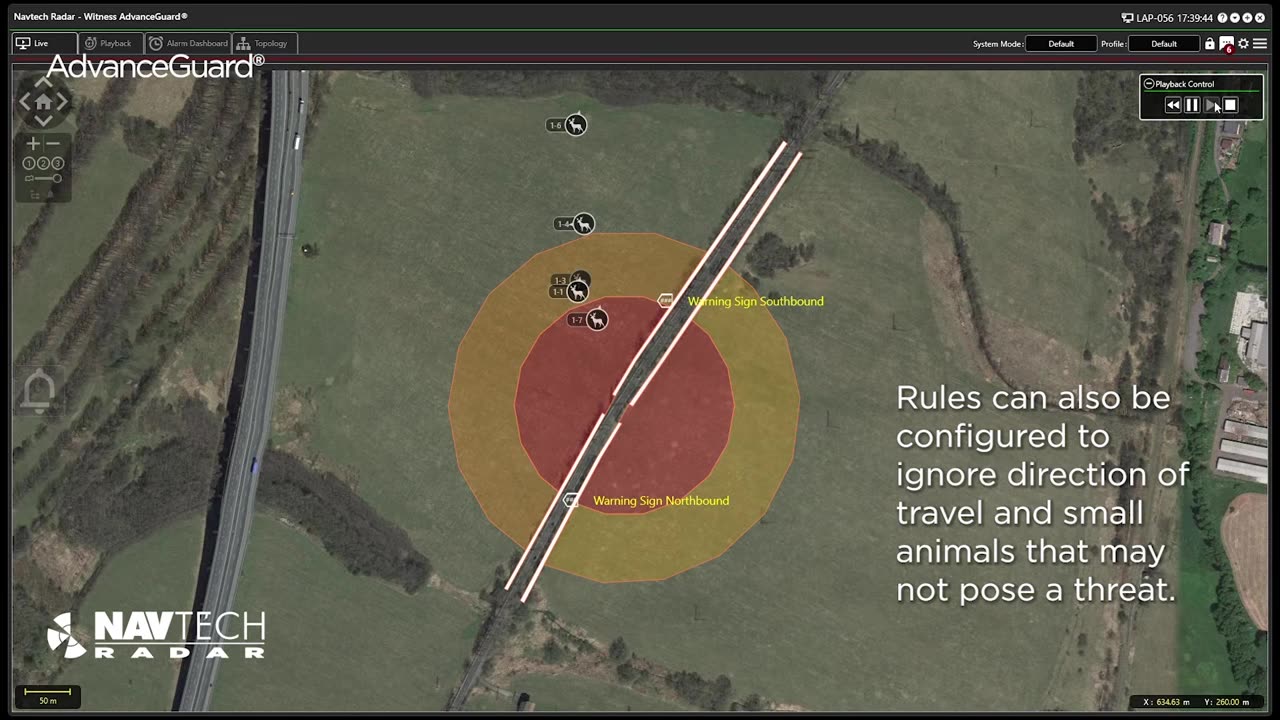Click the padlock lock icon

[1210, 44]
